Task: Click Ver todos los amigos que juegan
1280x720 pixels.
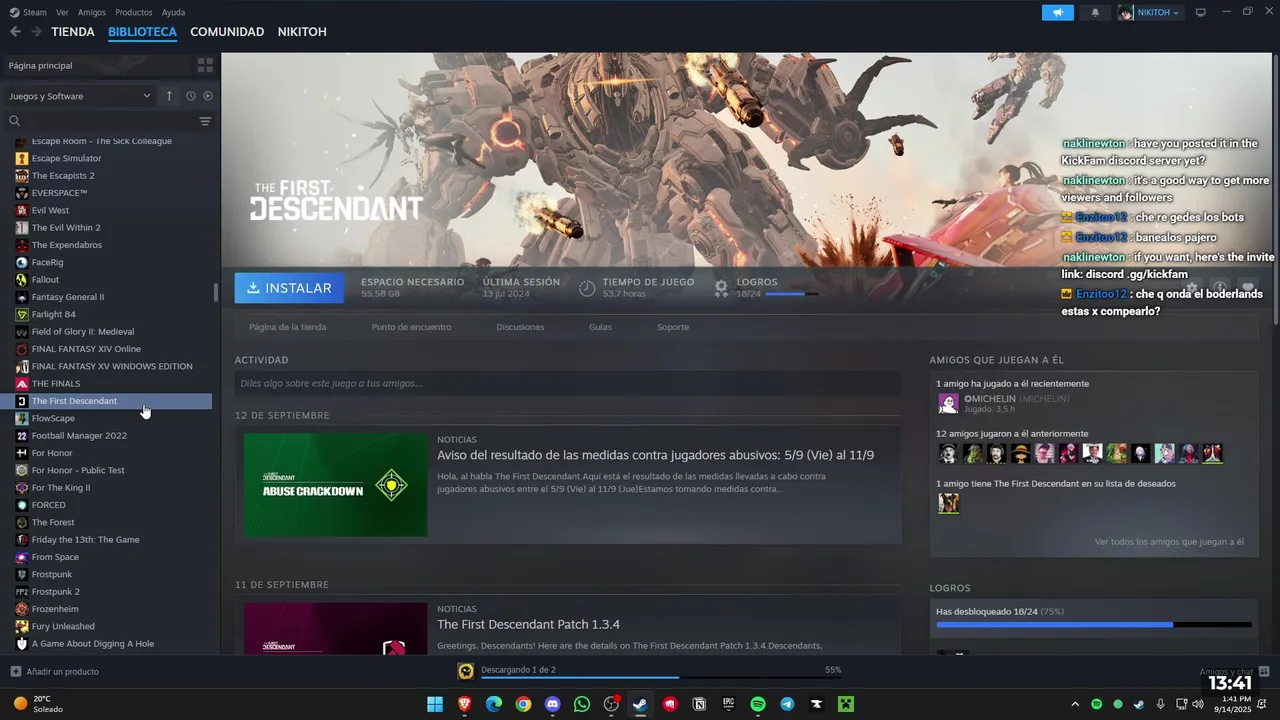Action: (1169, 542)
